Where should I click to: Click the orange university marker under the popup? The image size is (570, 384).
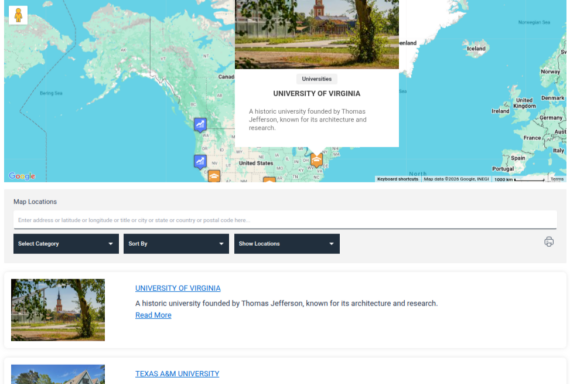point(317,160)
